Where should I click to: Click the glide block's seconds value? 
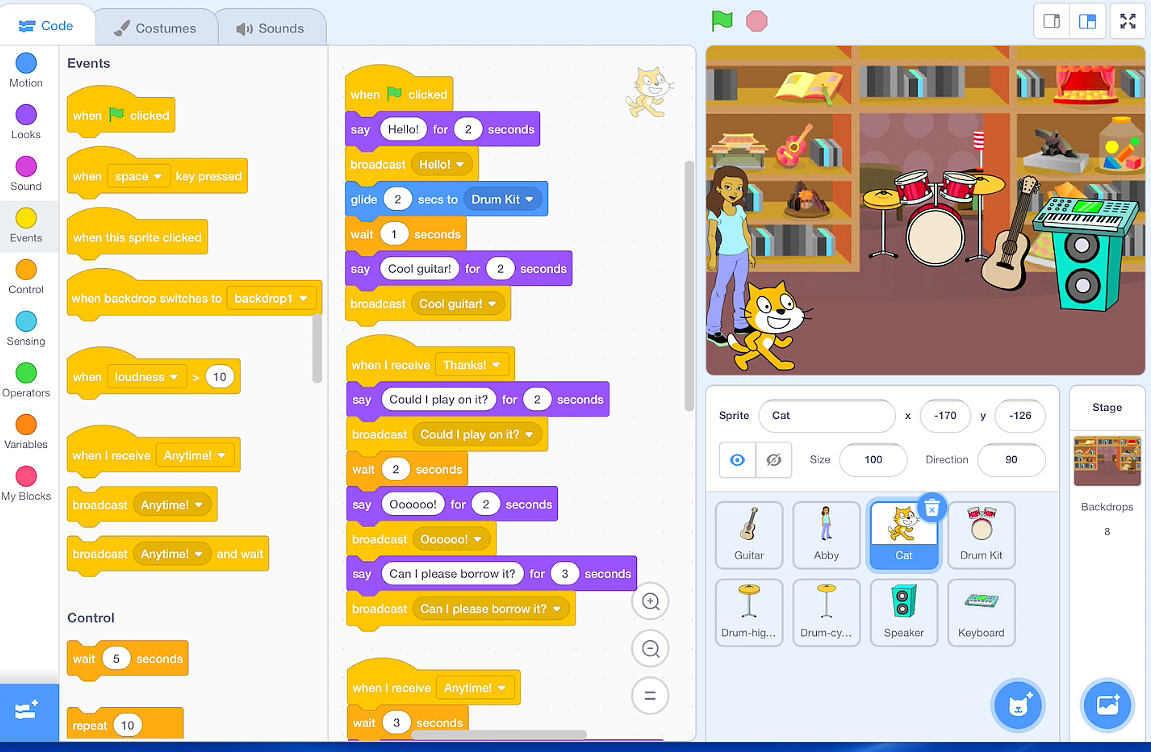click(398, 199)
